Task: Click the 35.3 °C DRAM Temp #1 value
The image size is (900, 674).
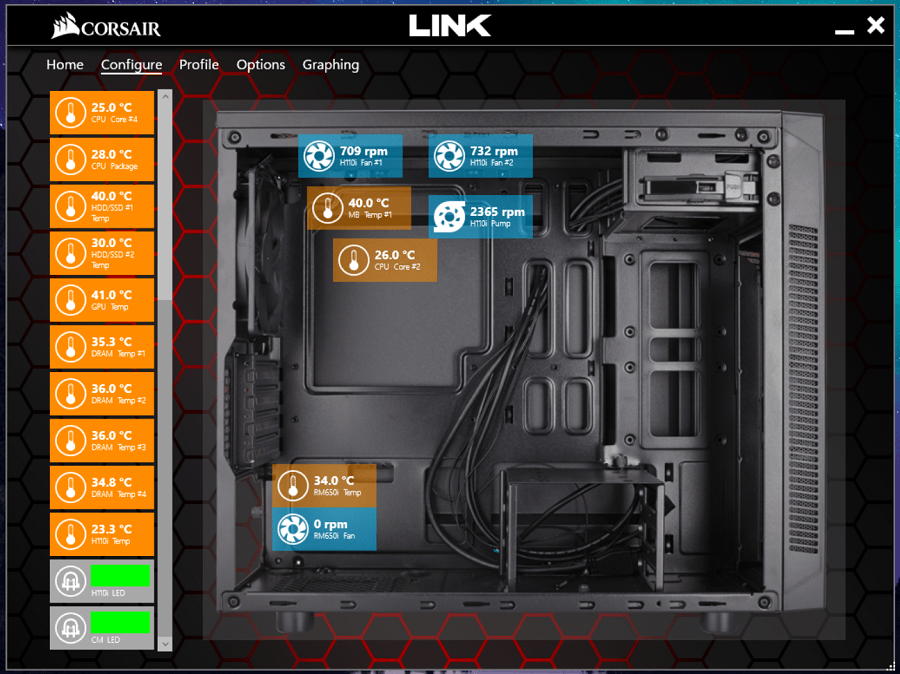Action: tap(111, 342)
